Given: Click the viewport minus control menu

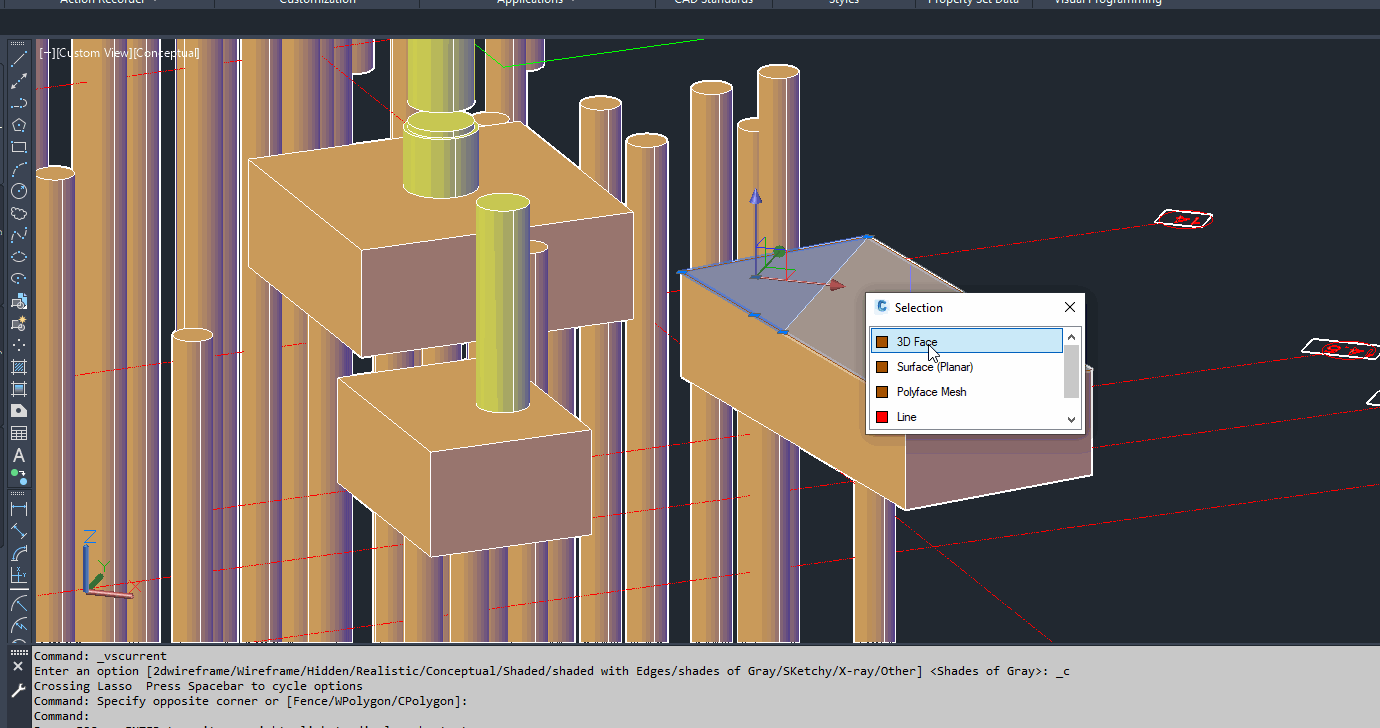Looking at the screenshot, I should (x=47, y=53).
